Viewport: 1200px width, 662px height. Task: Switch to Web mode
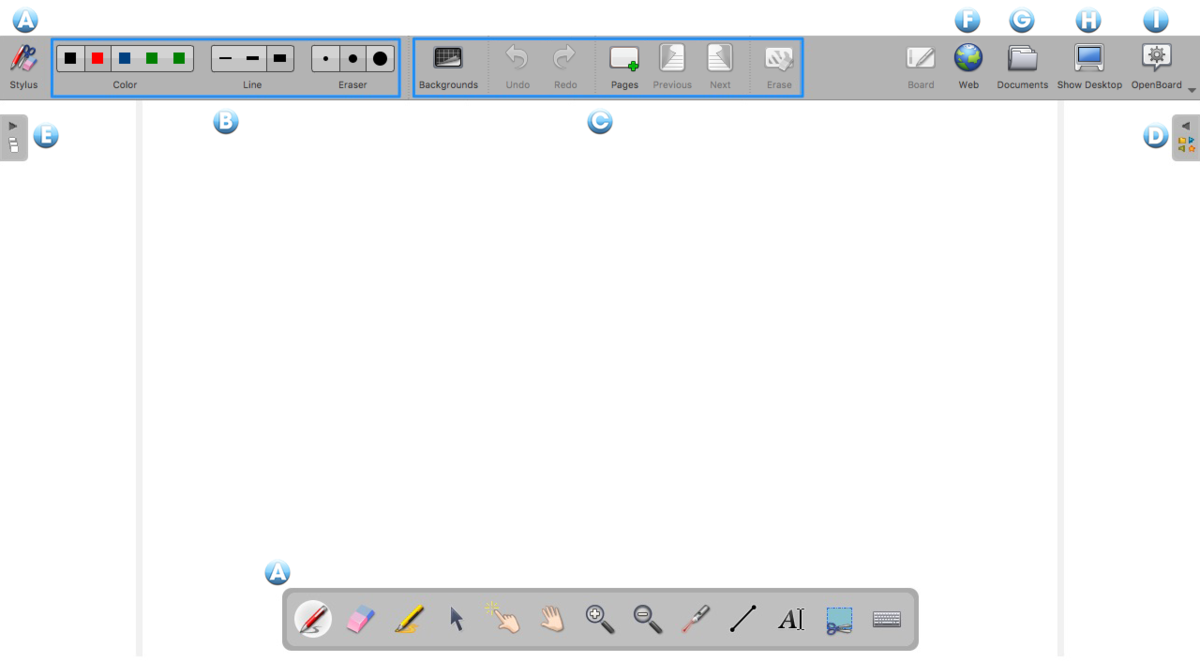coord(968,66)
